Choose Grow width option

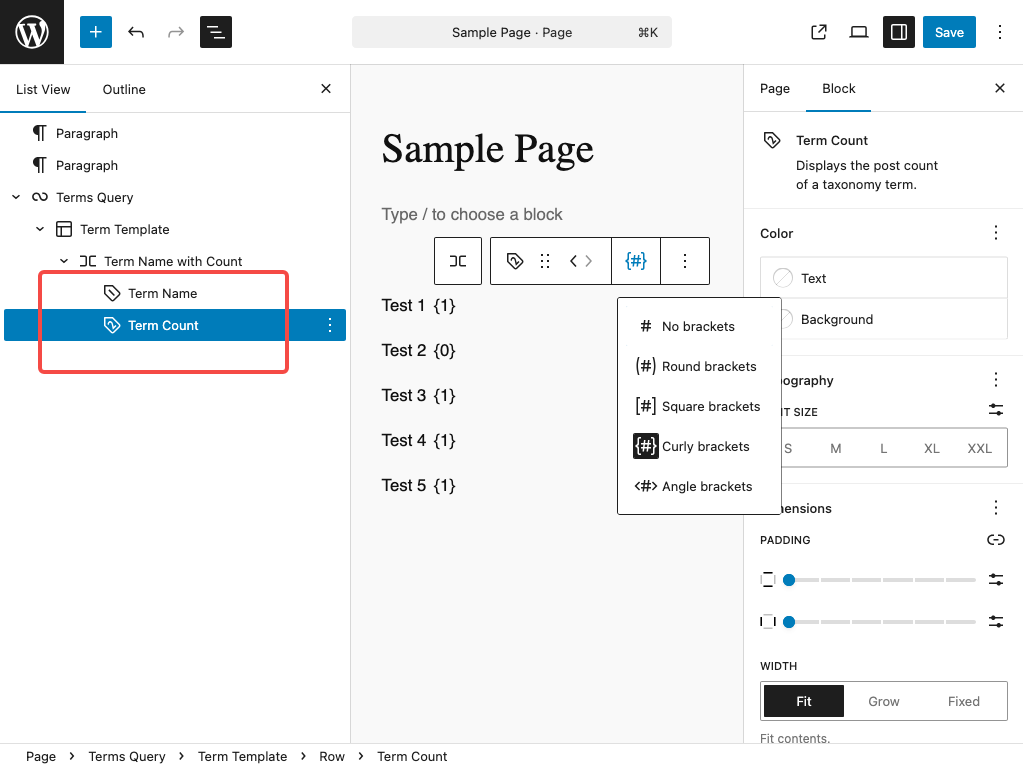(884, 701)
